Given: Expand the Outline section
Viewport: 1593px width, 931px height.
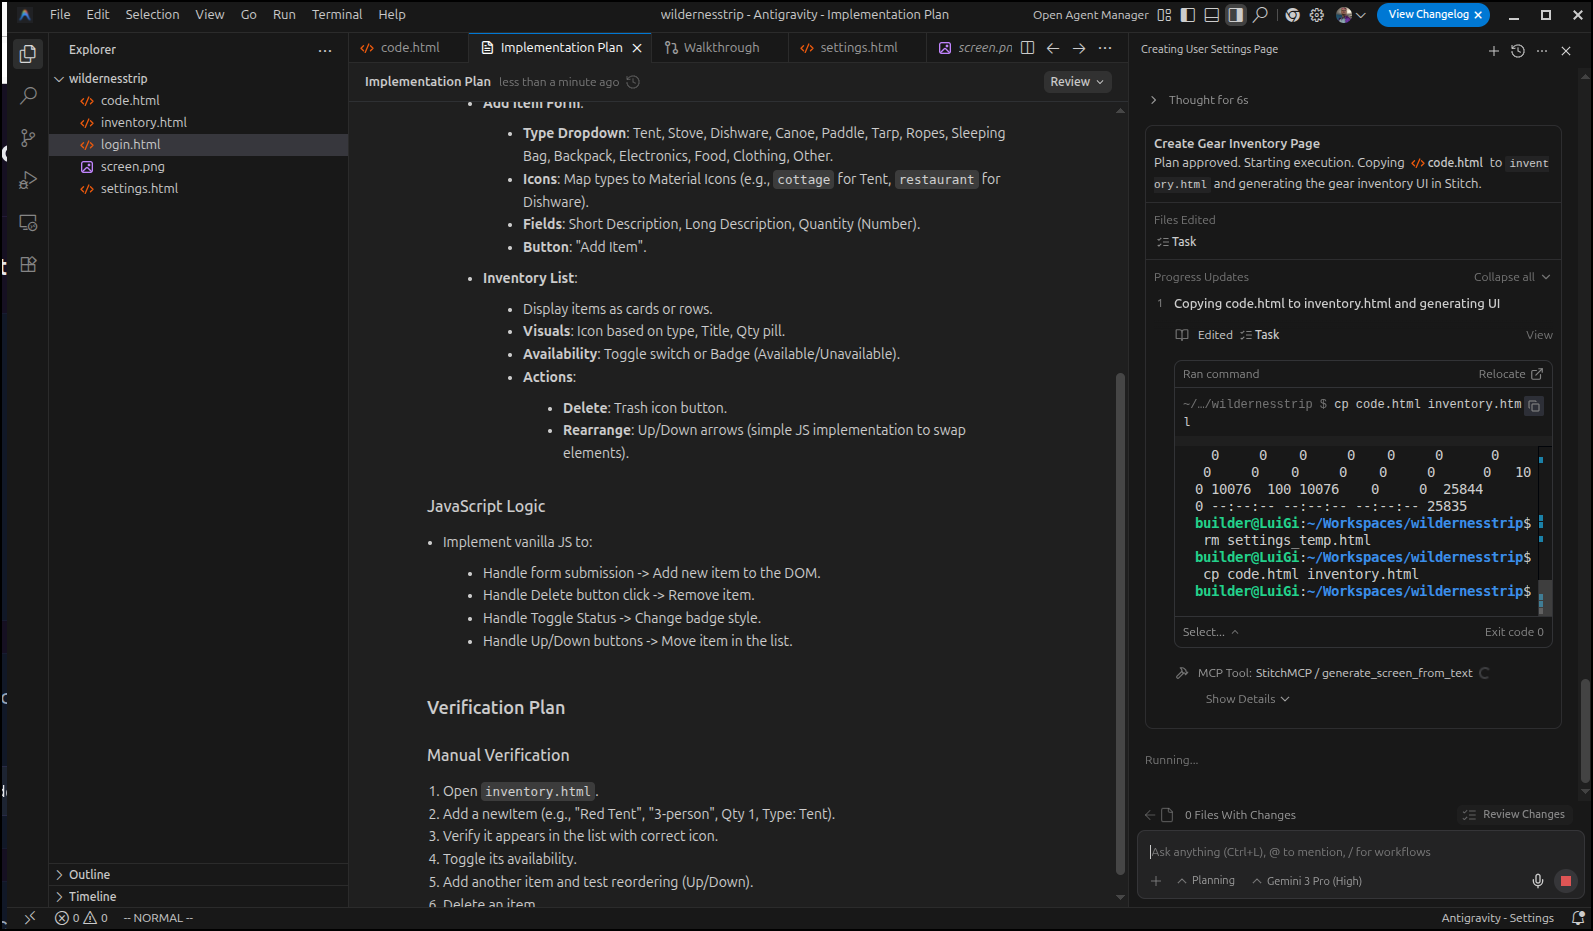Looking at the screenshot, I should coord(89,875).
